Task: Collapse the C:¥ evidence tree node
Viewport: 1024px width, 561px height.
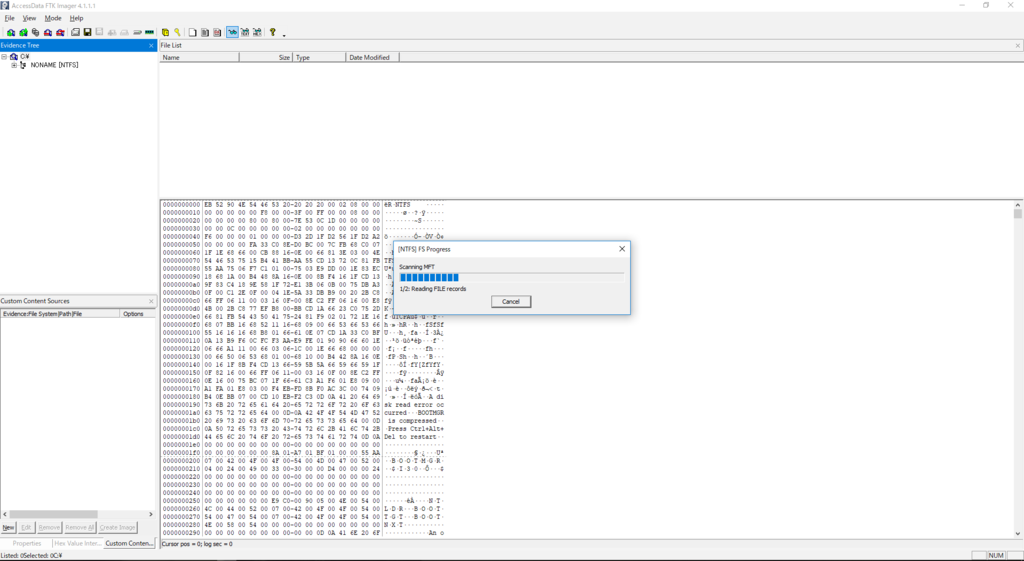Action: click(4, 57)
